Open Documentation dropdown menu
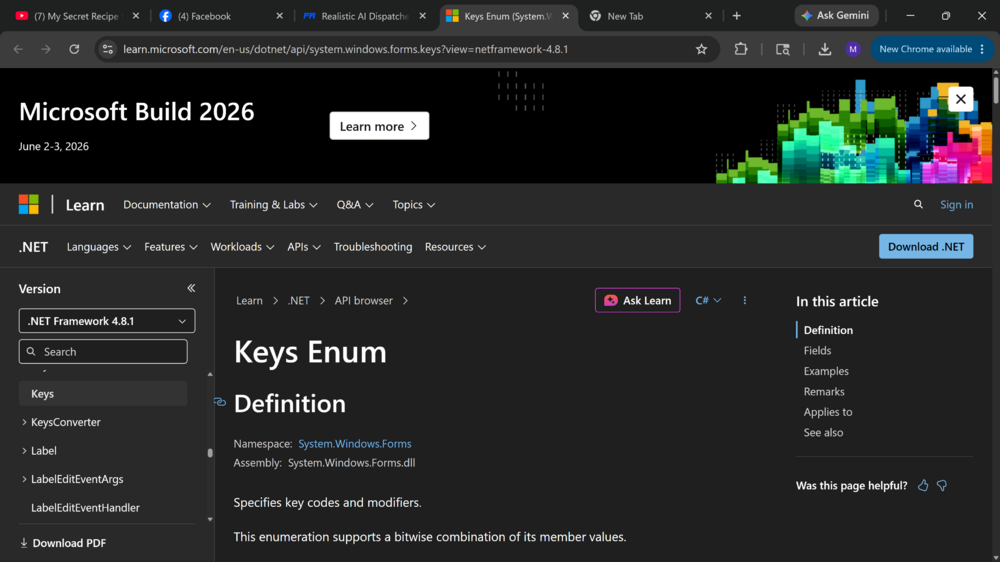 pos(166,205)
